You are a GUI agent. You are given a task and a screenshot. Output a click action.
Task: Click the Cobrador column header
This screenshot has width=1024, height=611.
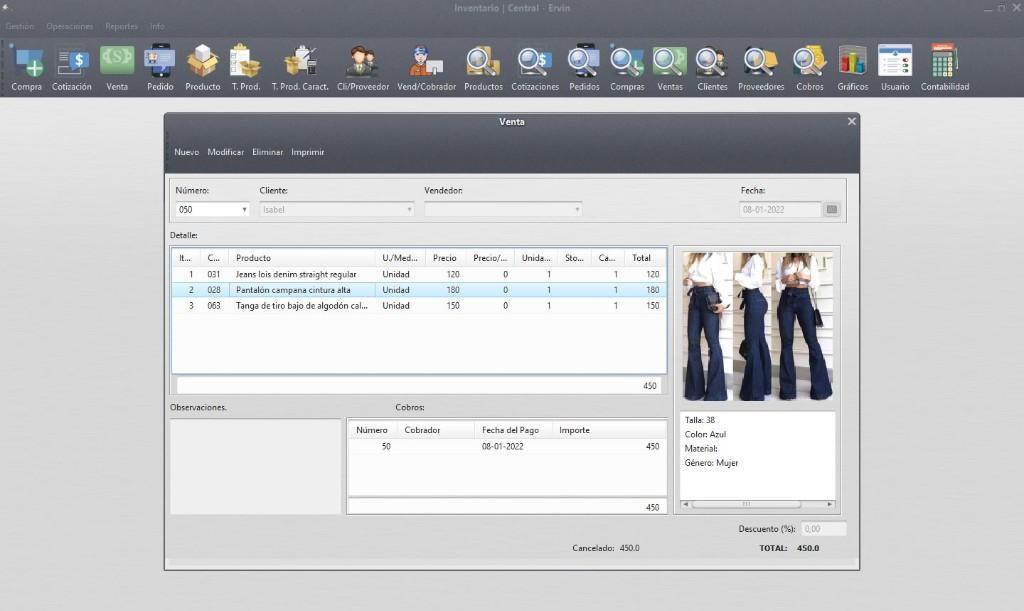point(436,430)
